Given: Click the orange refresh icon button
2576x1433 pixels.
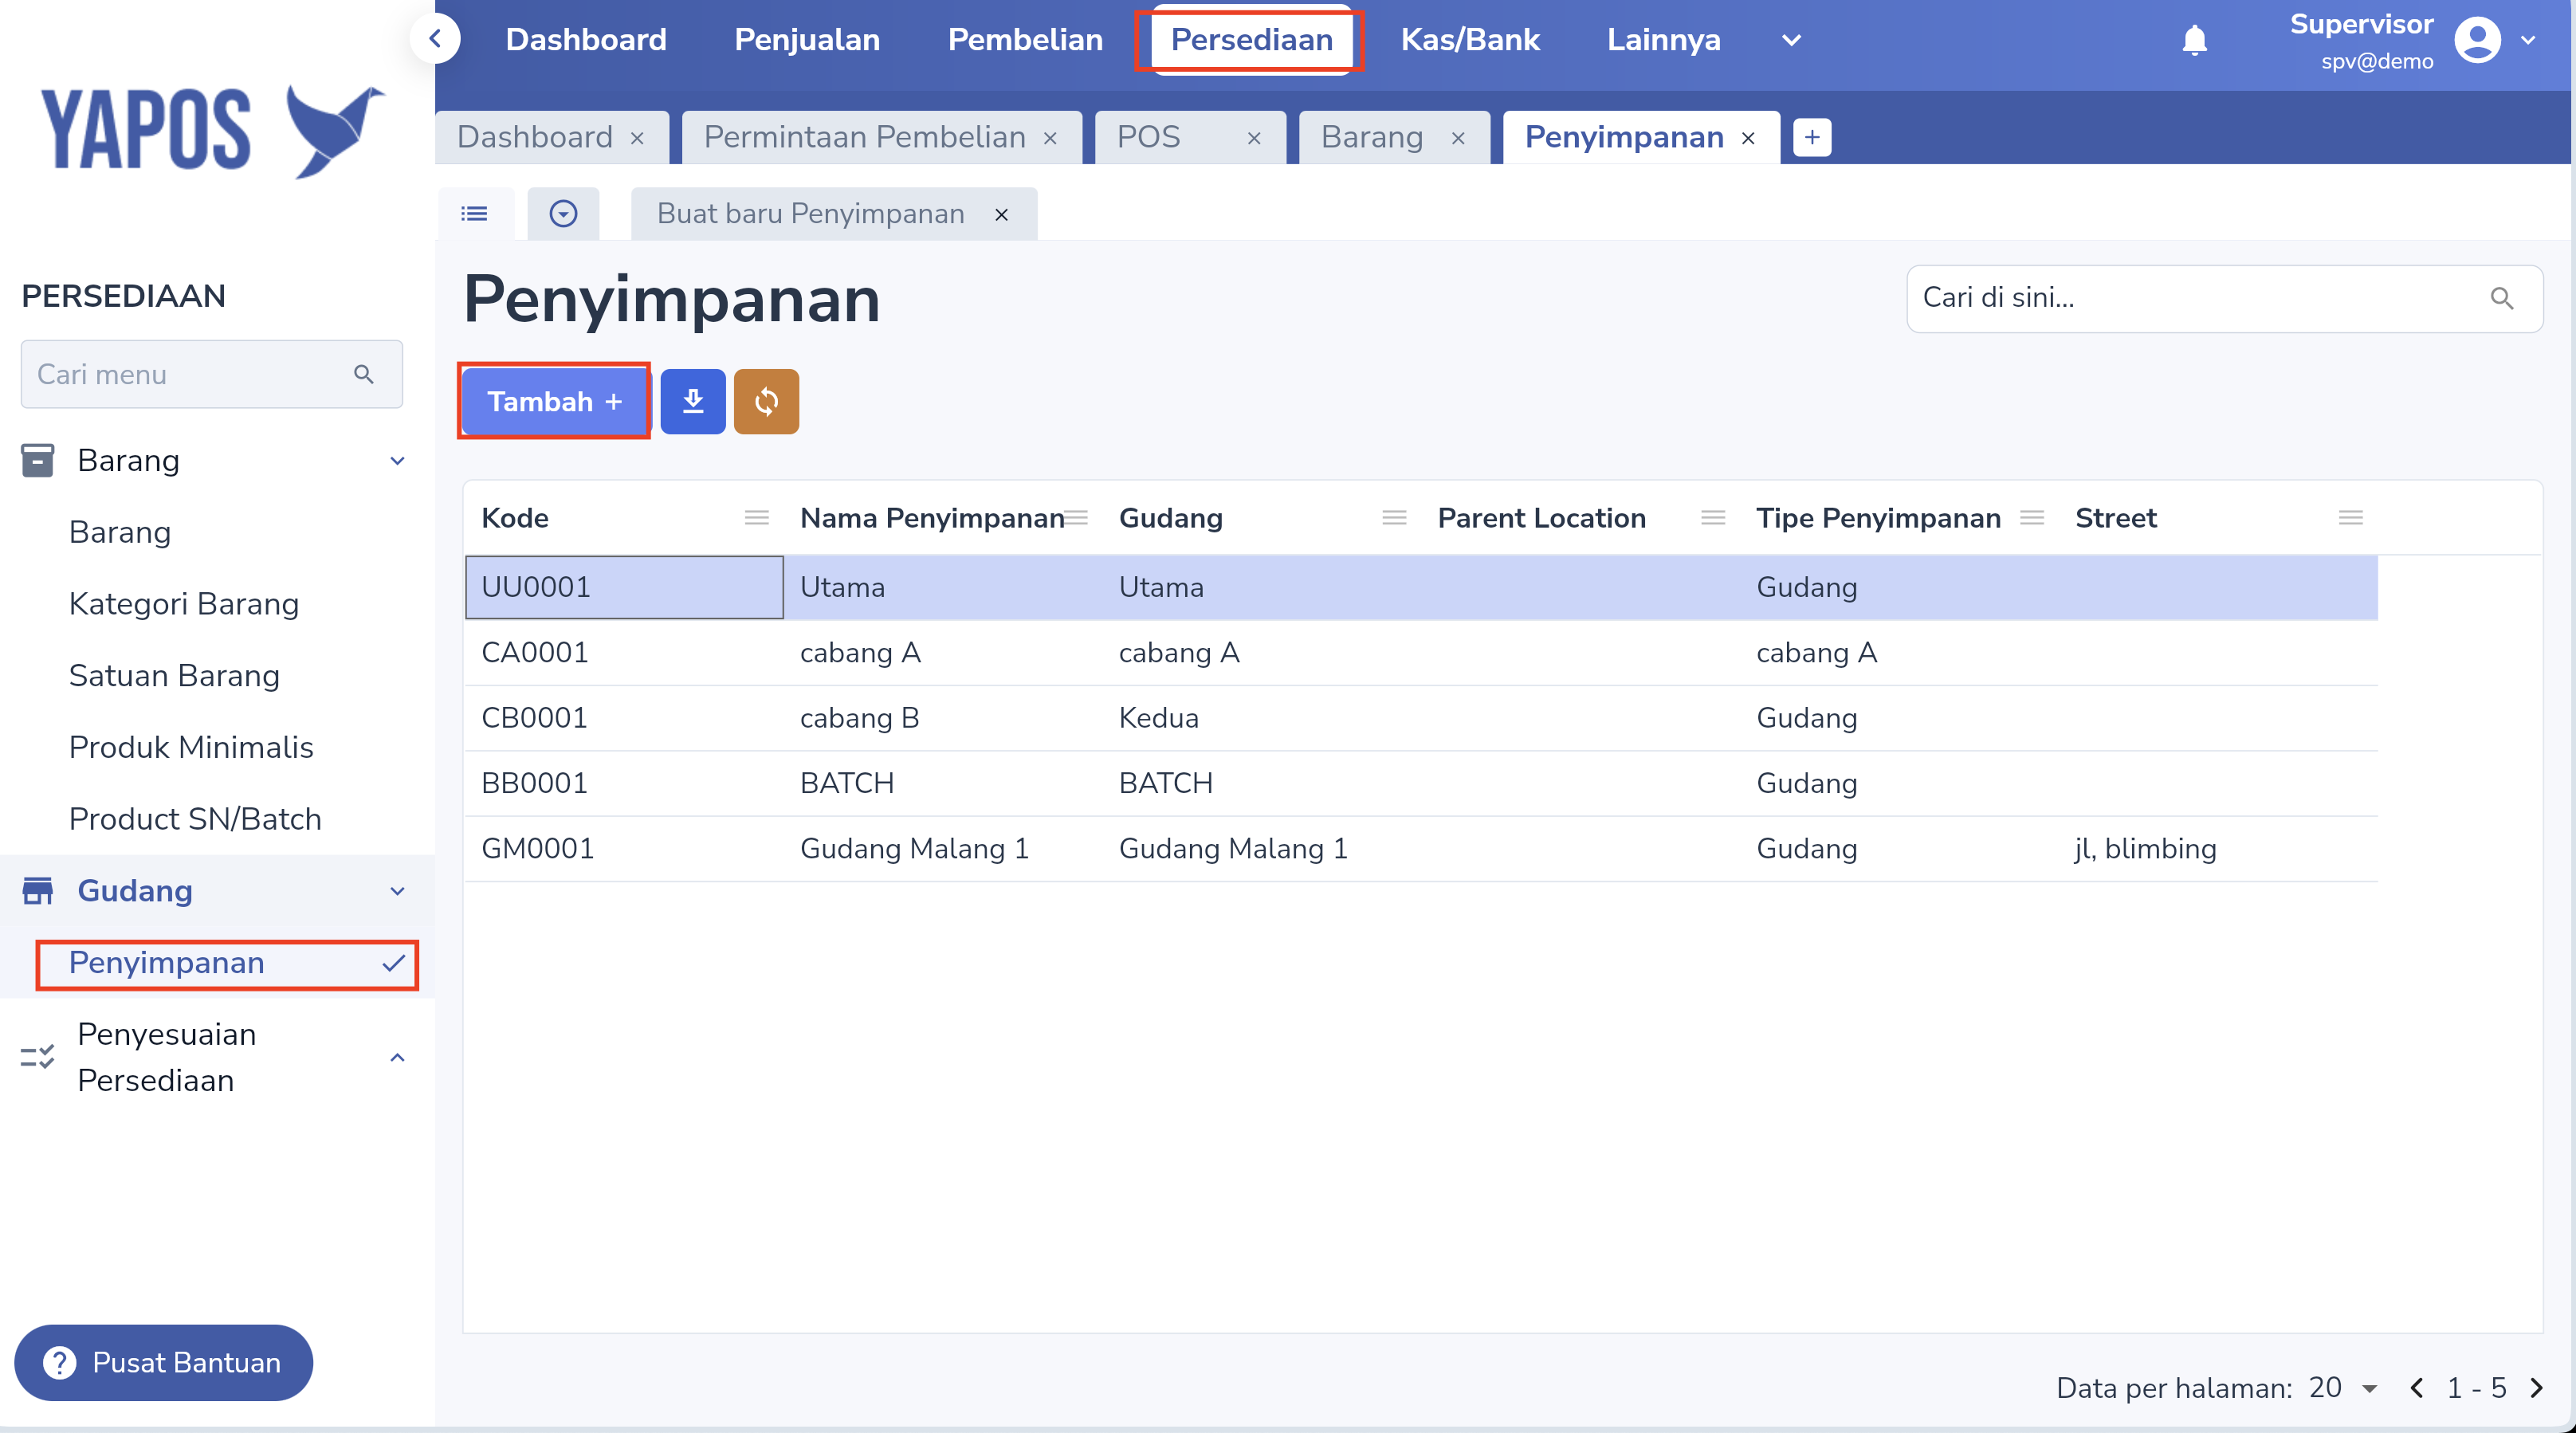Looking at the screenshot, I should (x=766, y=401).
